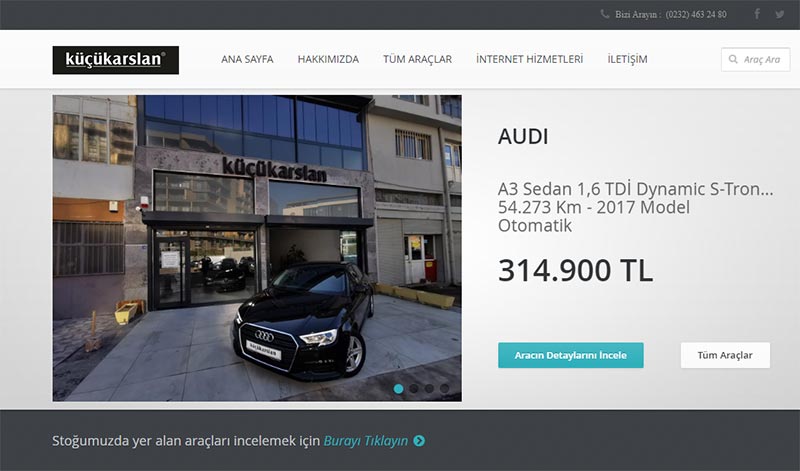800x471 pixels.
Task: Click the magnifier icon in search box
Action: click(733, 59)
